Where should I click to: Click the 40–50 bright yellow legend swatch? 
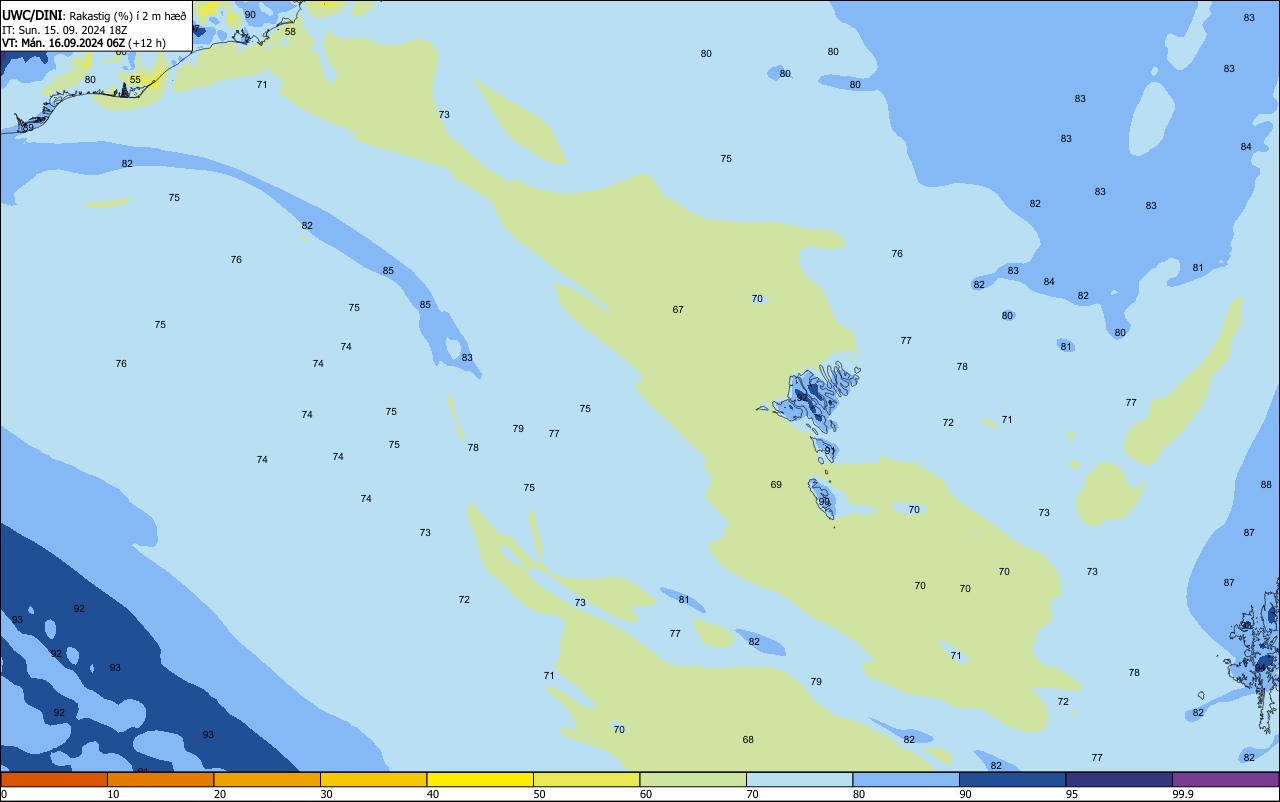pyautogui.click(x=480, y=779)
